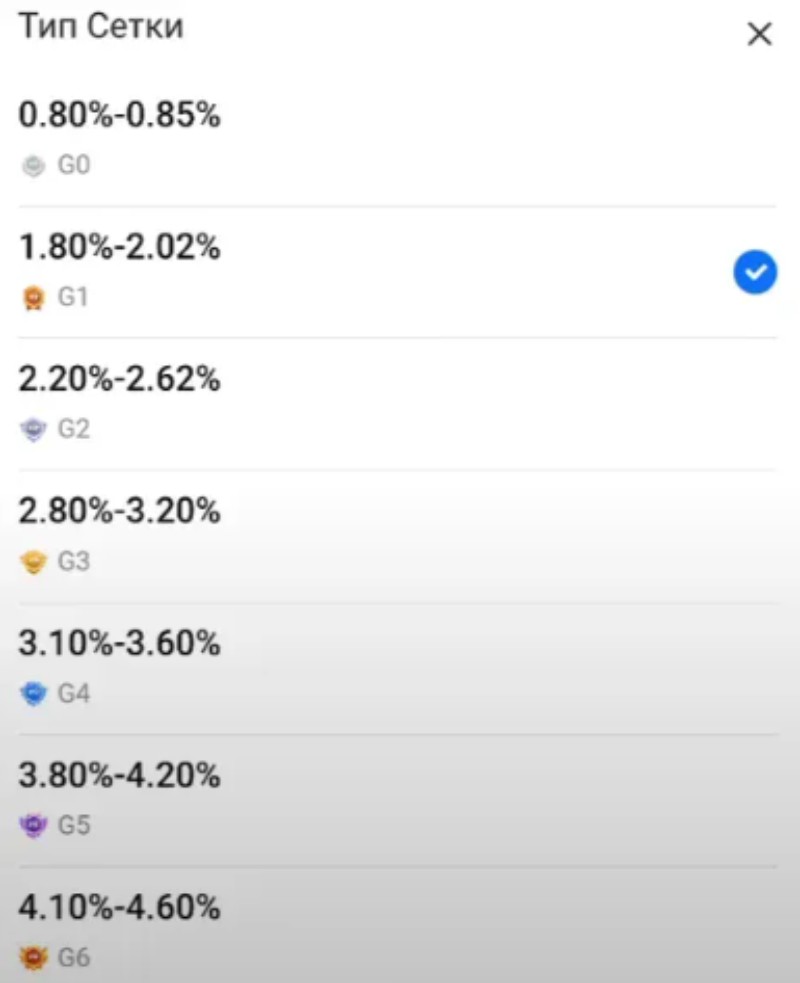Click the purple G5 badge icon
The width and height of the screenshot is (800, 983).
[34, 826]
